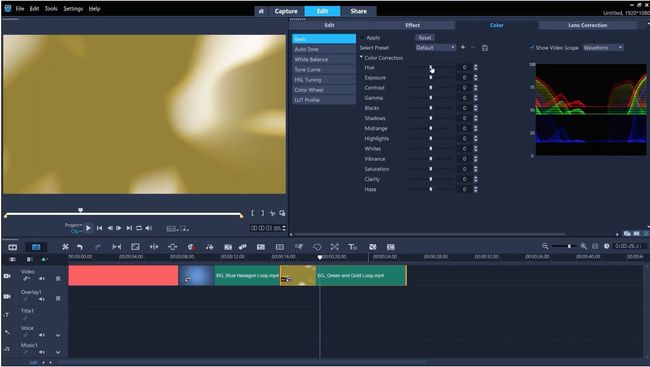
Task: Switch to Timeline view
Action: coord(36,247)
